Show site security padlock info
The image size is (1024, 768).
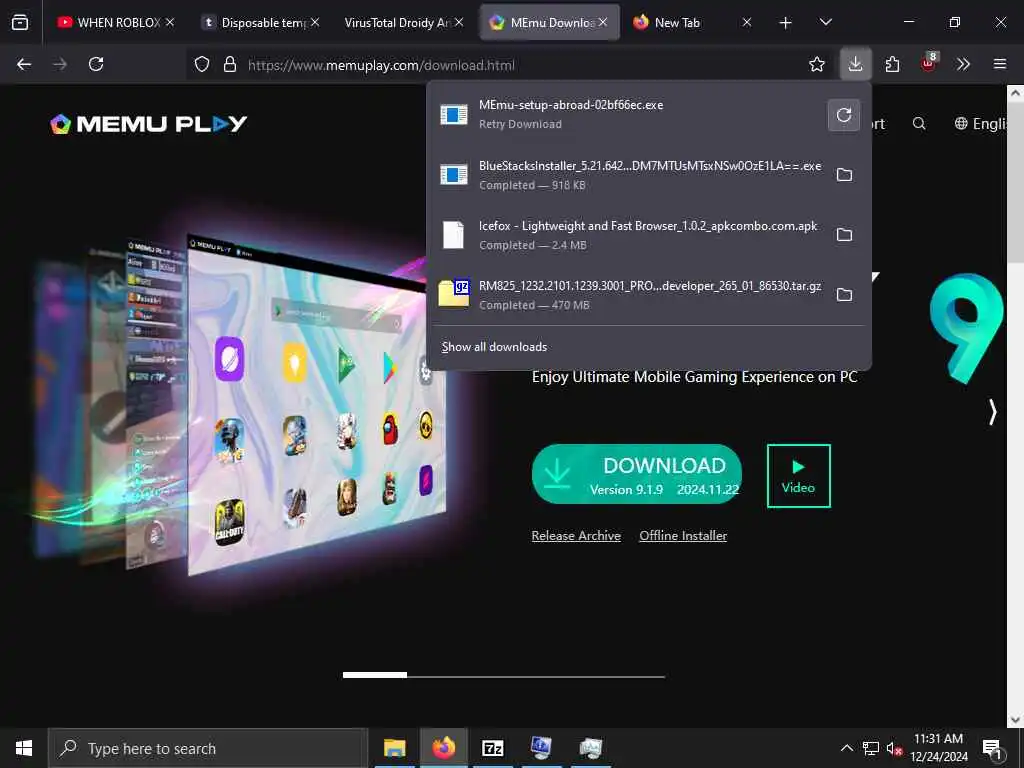point(229,65)
